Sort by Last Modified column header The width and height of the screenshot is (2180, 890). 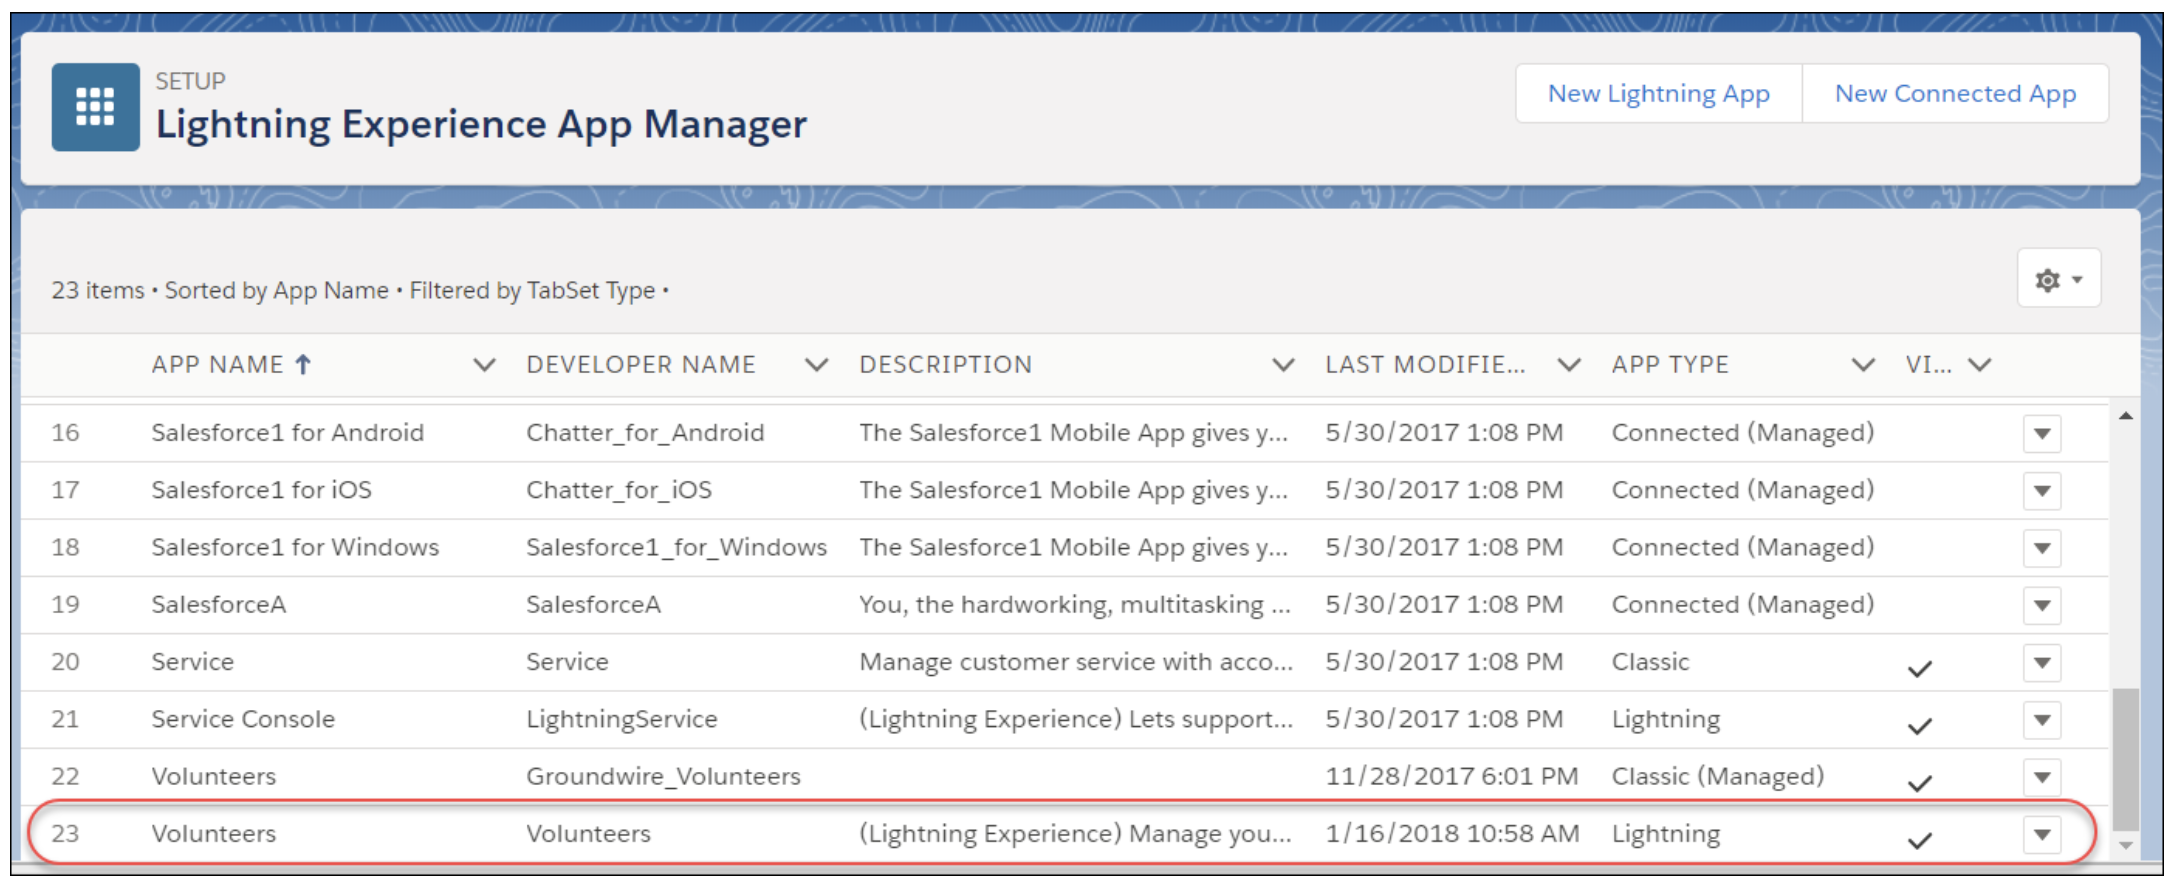[1426, 365]
